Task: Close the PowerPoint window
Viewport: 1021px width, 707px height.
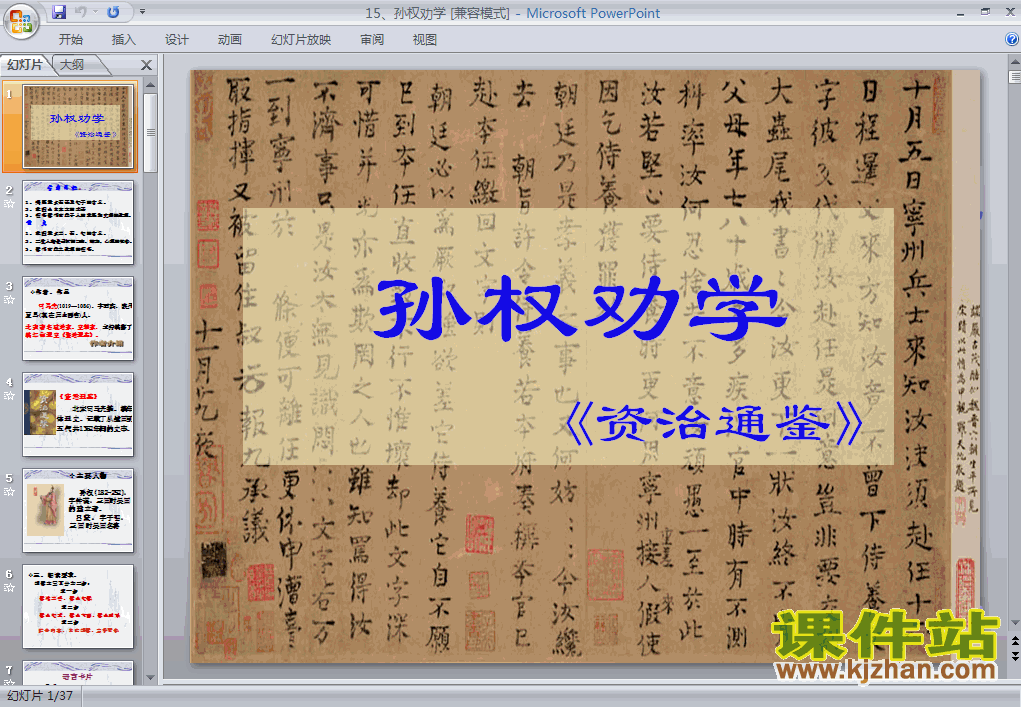Action: coord(1011,12)
